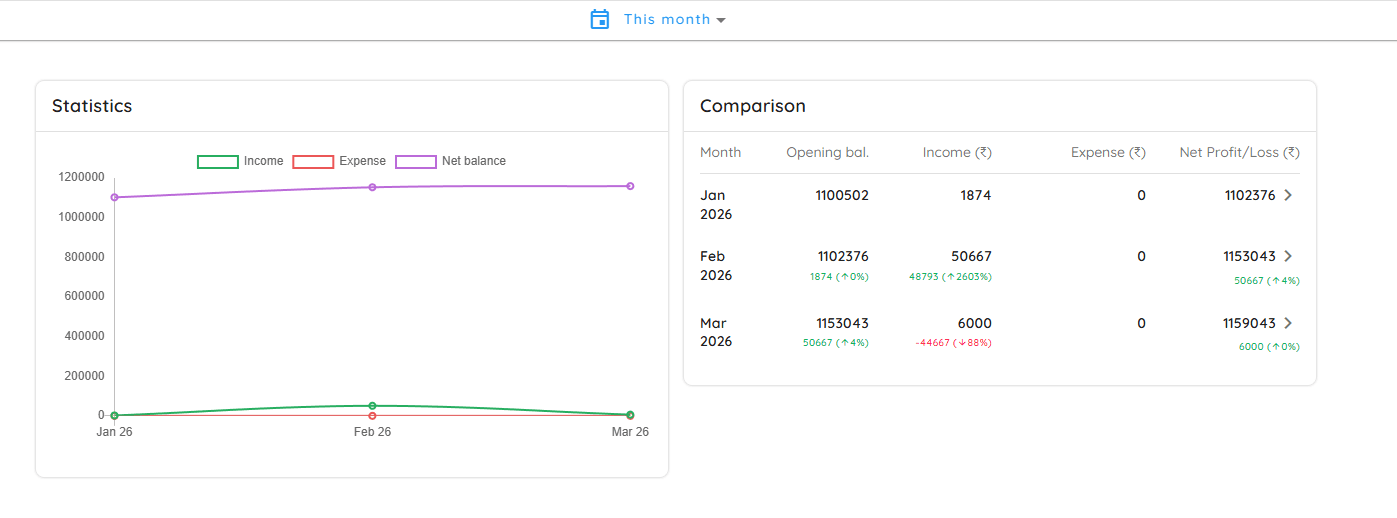
Task: Open the Mar 2026 net profit value 1159043
Action: (x=1249, y=323)
